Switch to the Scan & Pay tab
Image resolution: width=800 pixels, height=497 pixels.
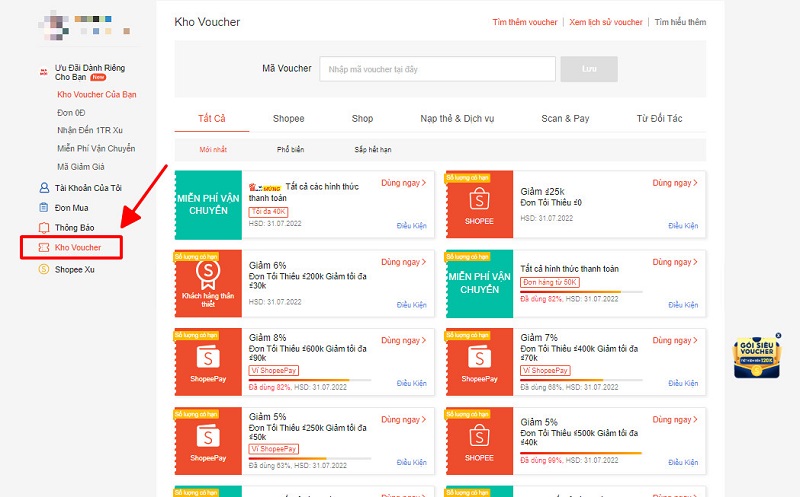[565, 118]
